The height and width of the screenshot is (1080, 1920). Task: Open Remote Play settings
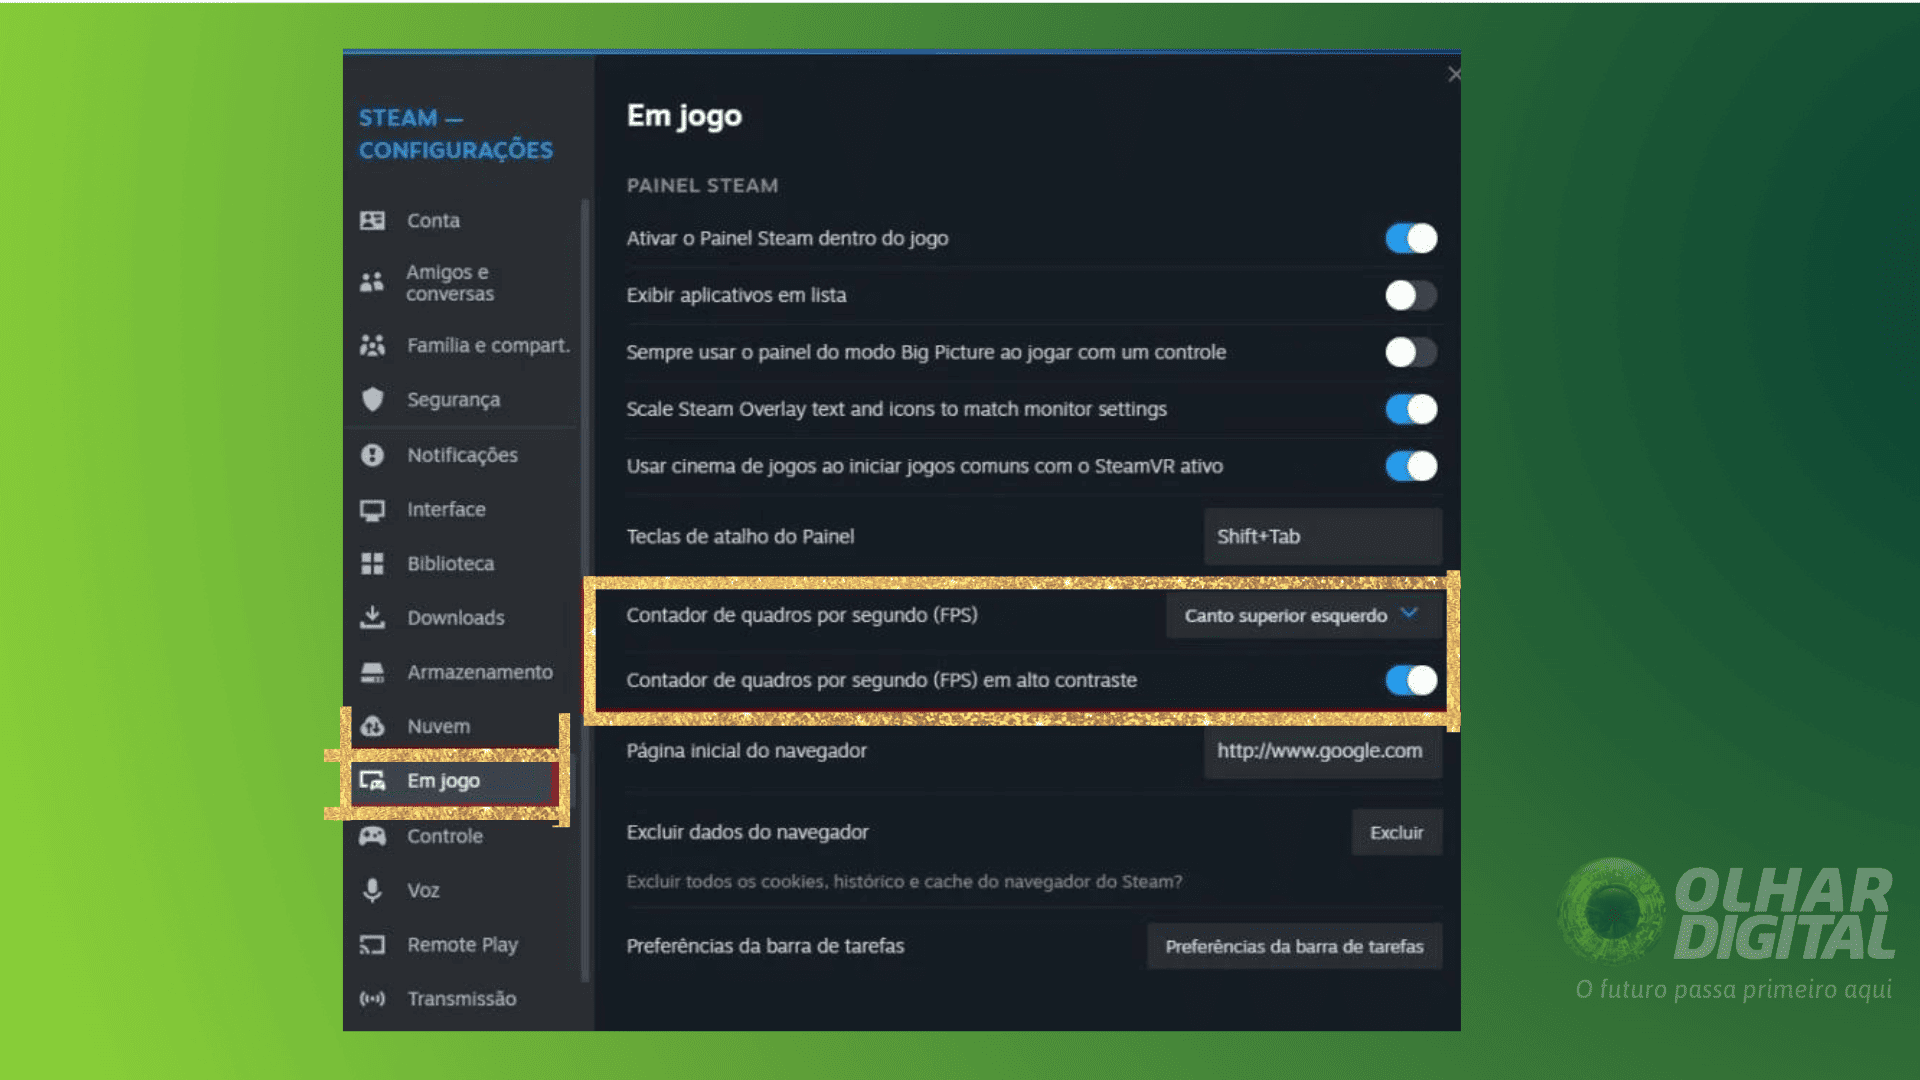pos(462,945)
